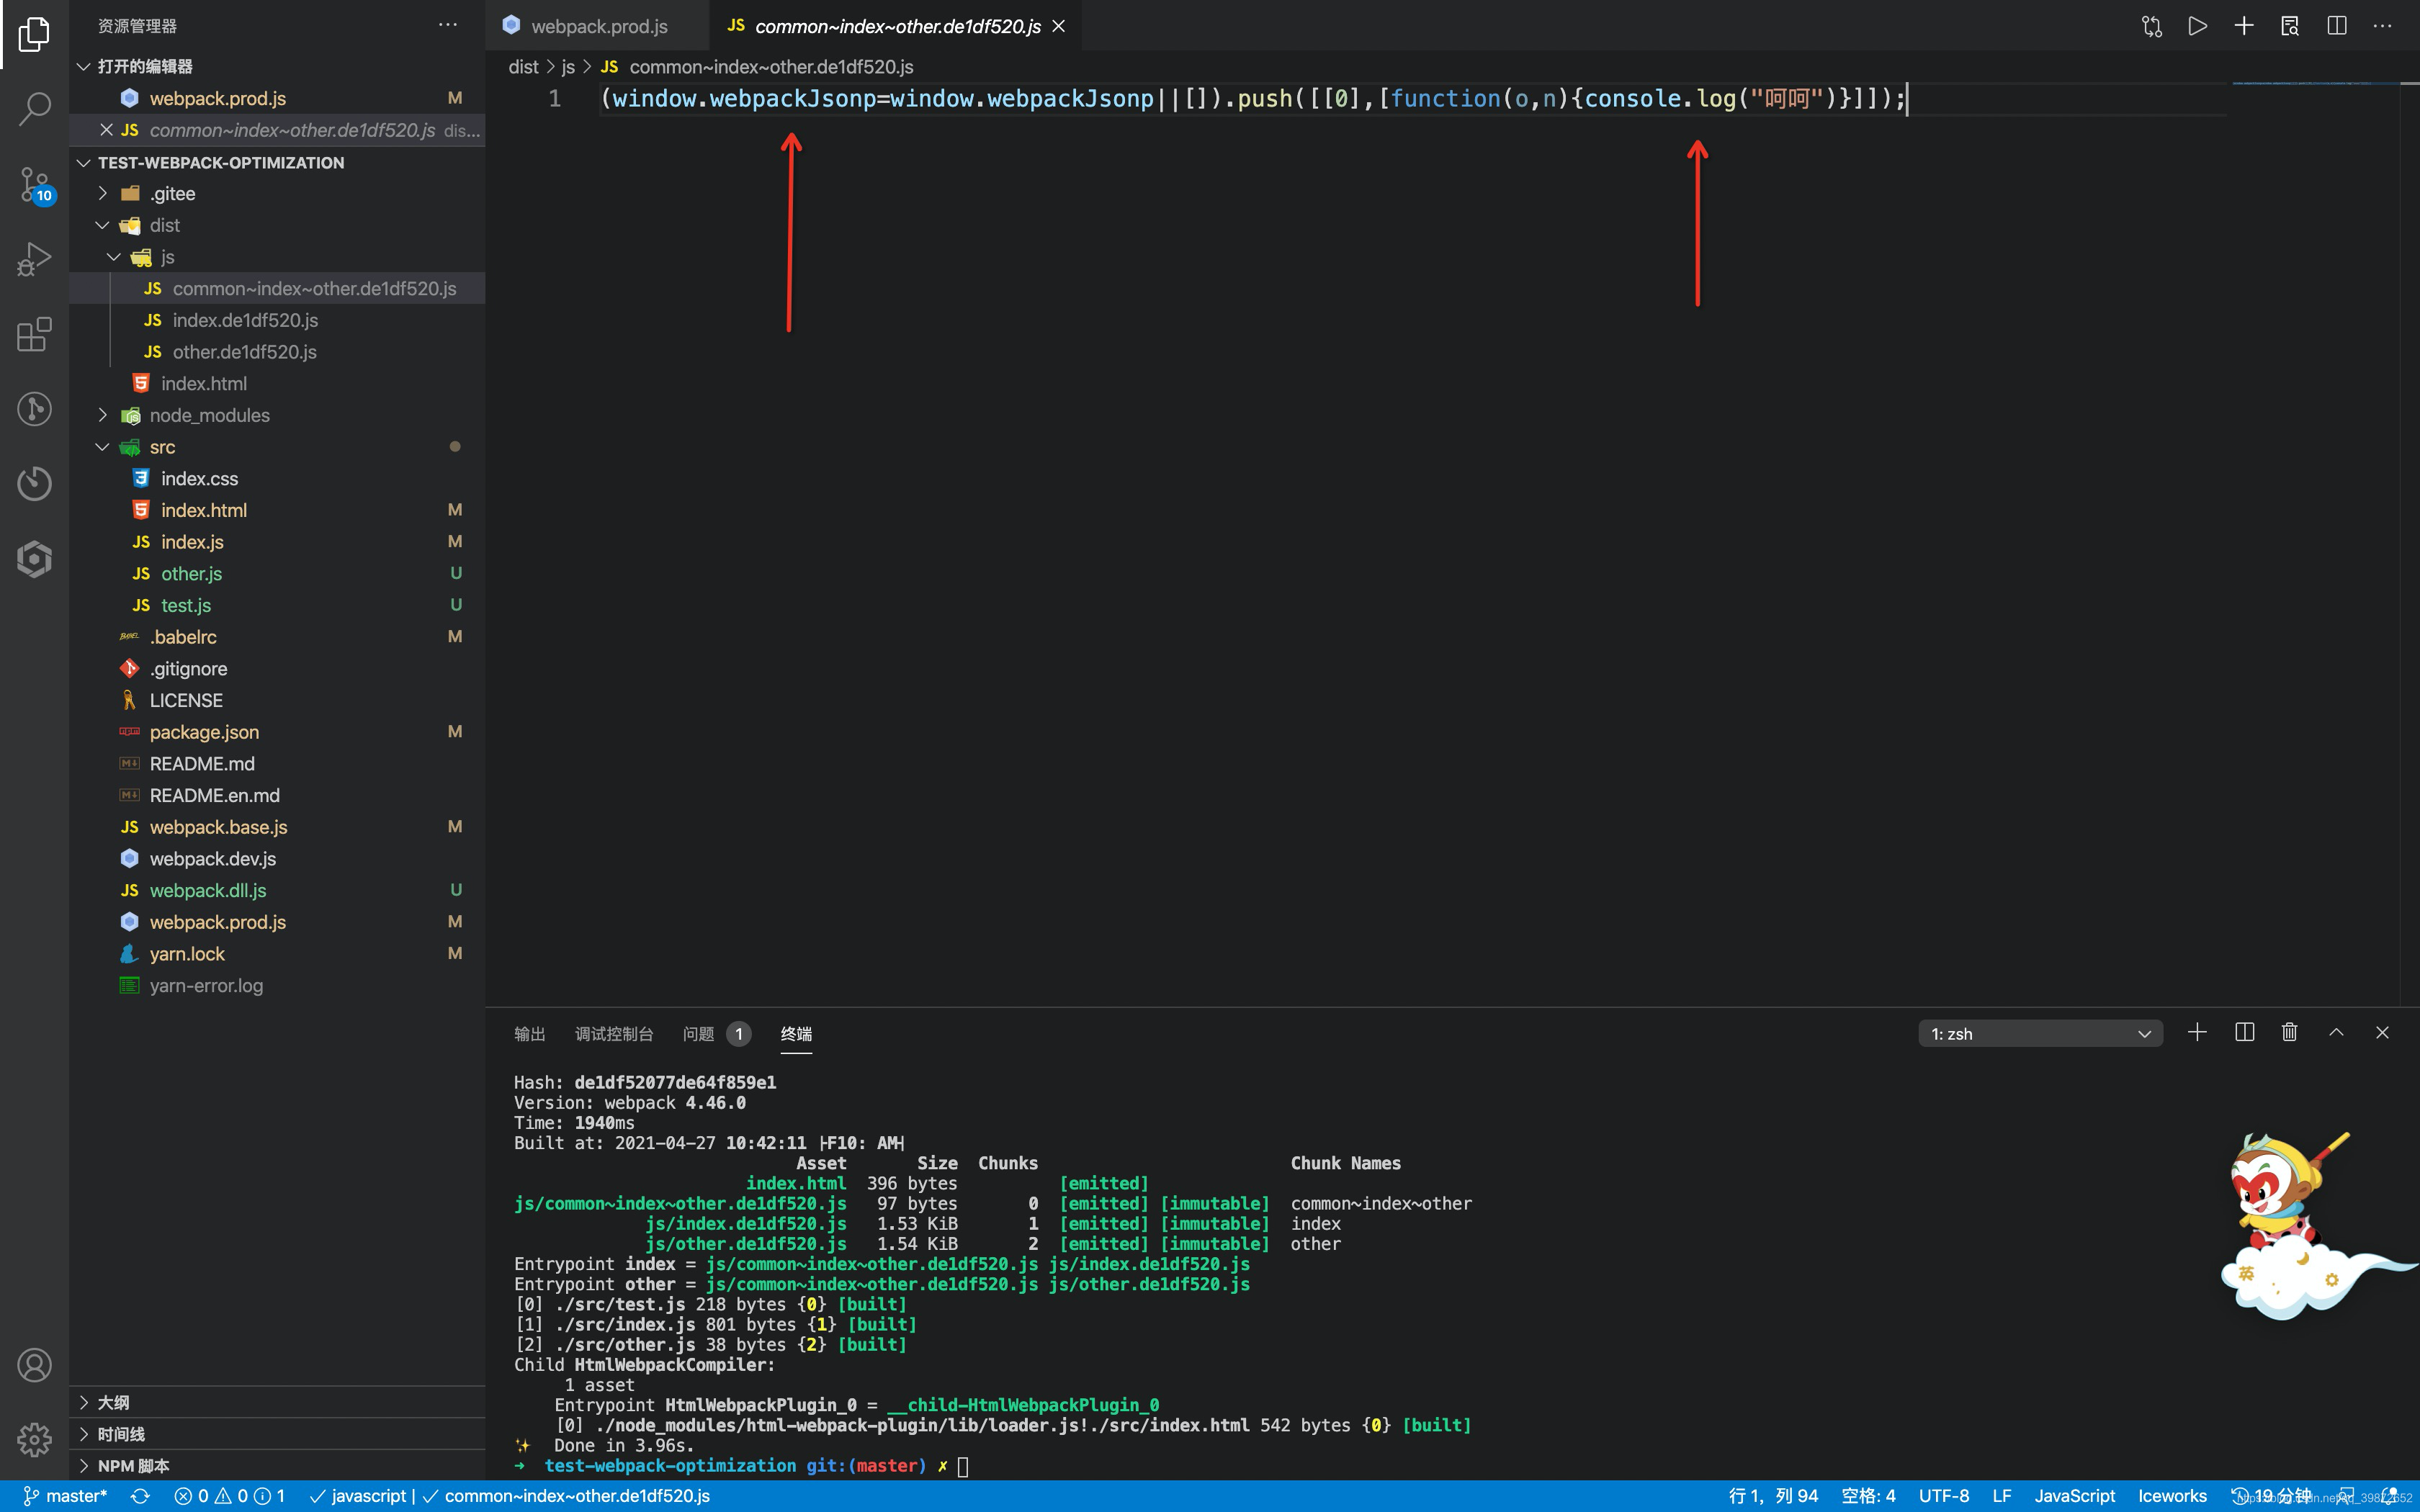Split the terminal panel
The width and height of the screenshot is (2420, 1512).
[2244, 1032]
